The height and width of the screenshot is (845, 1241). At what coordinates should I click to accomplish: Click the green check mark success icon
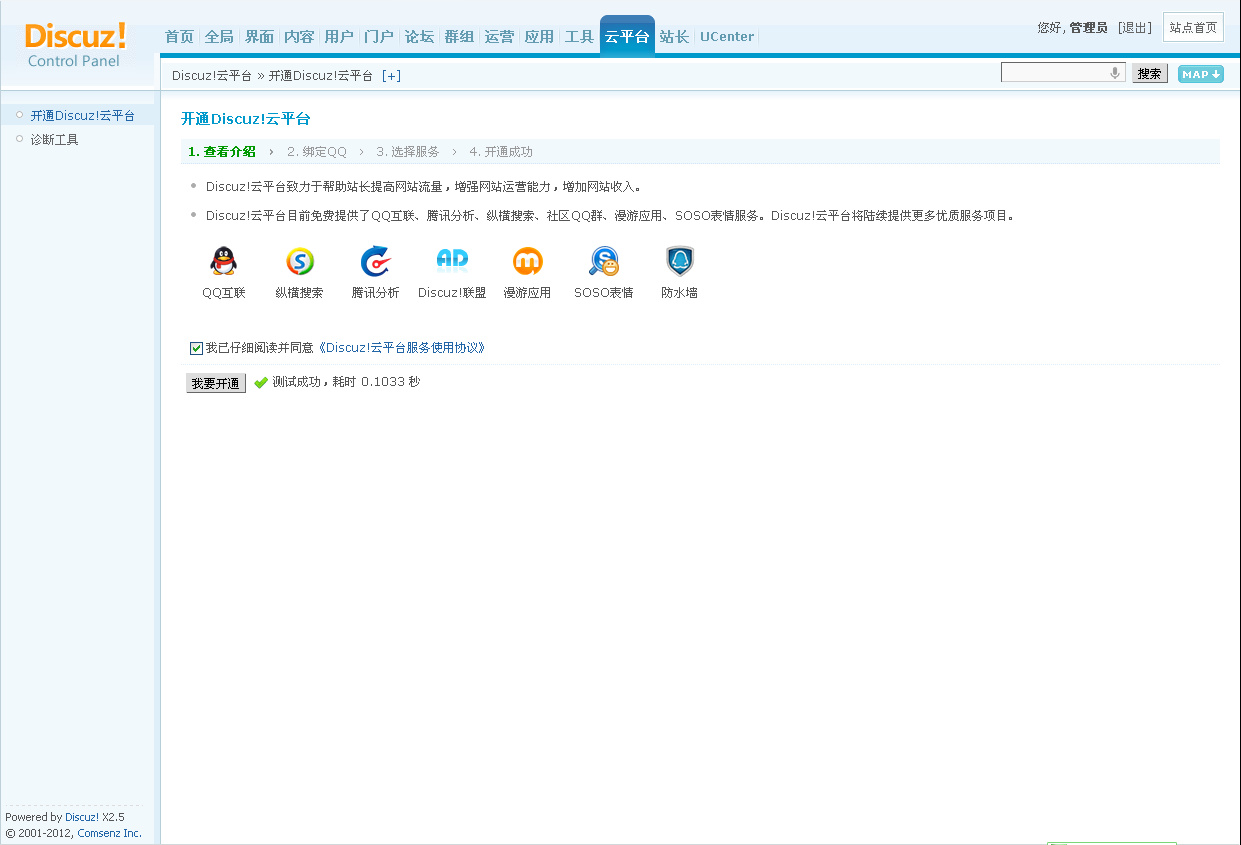[261, 383]
